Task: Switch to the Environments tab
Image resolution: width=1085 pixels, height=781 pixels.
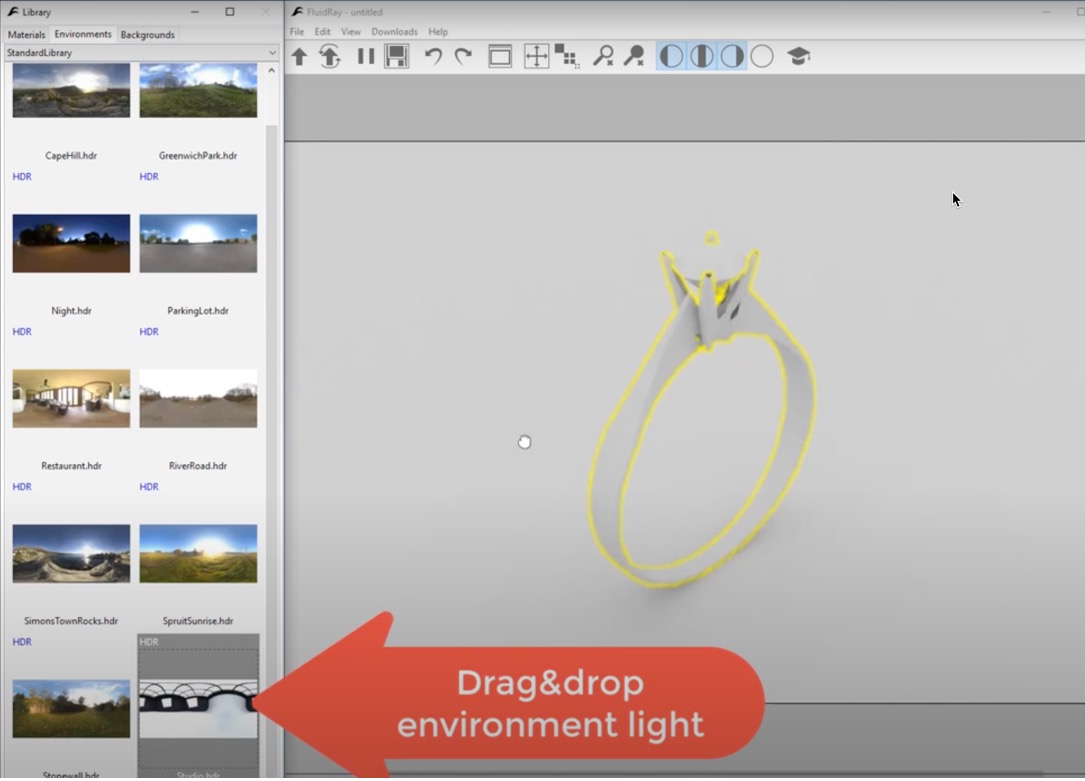Action: pyautogui.click(x=83, y=35)
